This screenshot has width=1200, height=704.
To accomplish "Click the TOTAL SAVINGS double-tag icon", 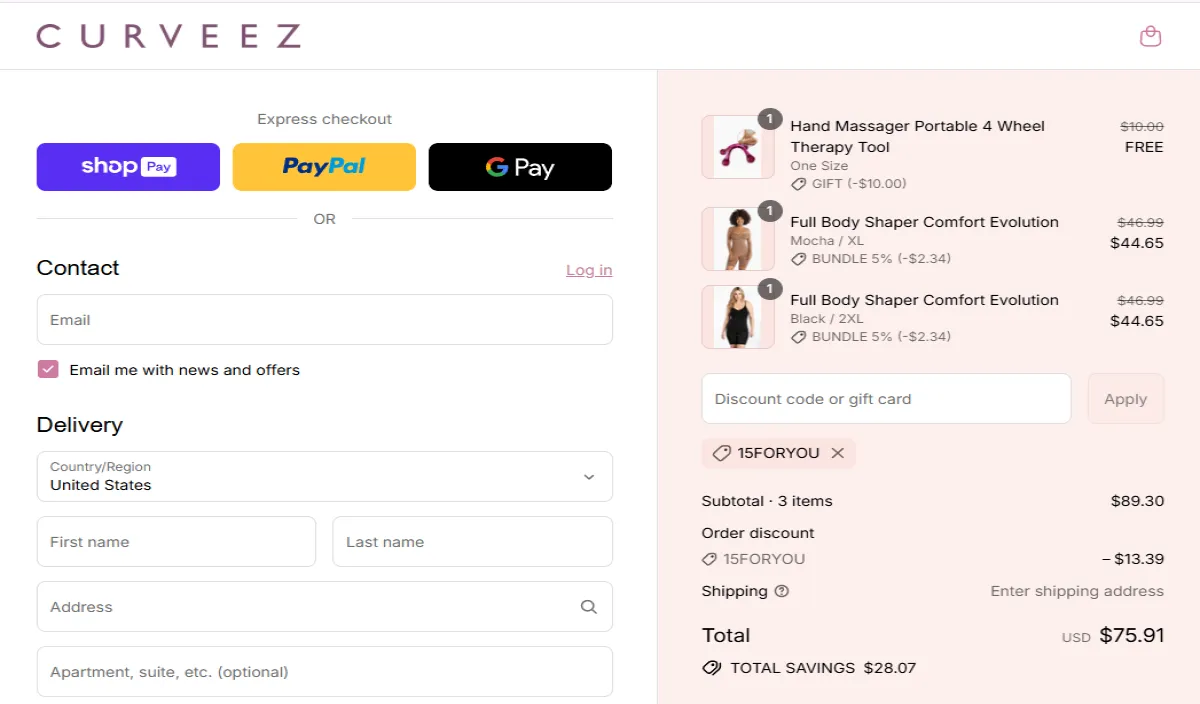I will click(x=712, y=667).
